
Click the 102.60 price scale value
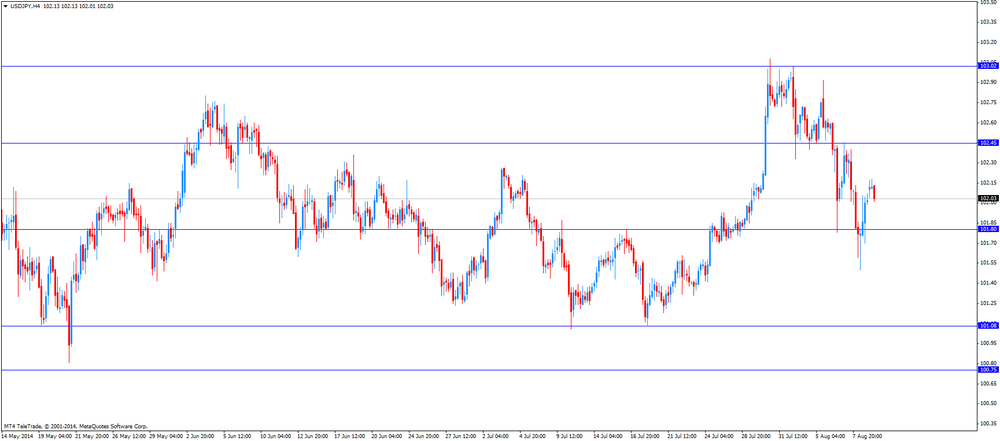point(988,123)
